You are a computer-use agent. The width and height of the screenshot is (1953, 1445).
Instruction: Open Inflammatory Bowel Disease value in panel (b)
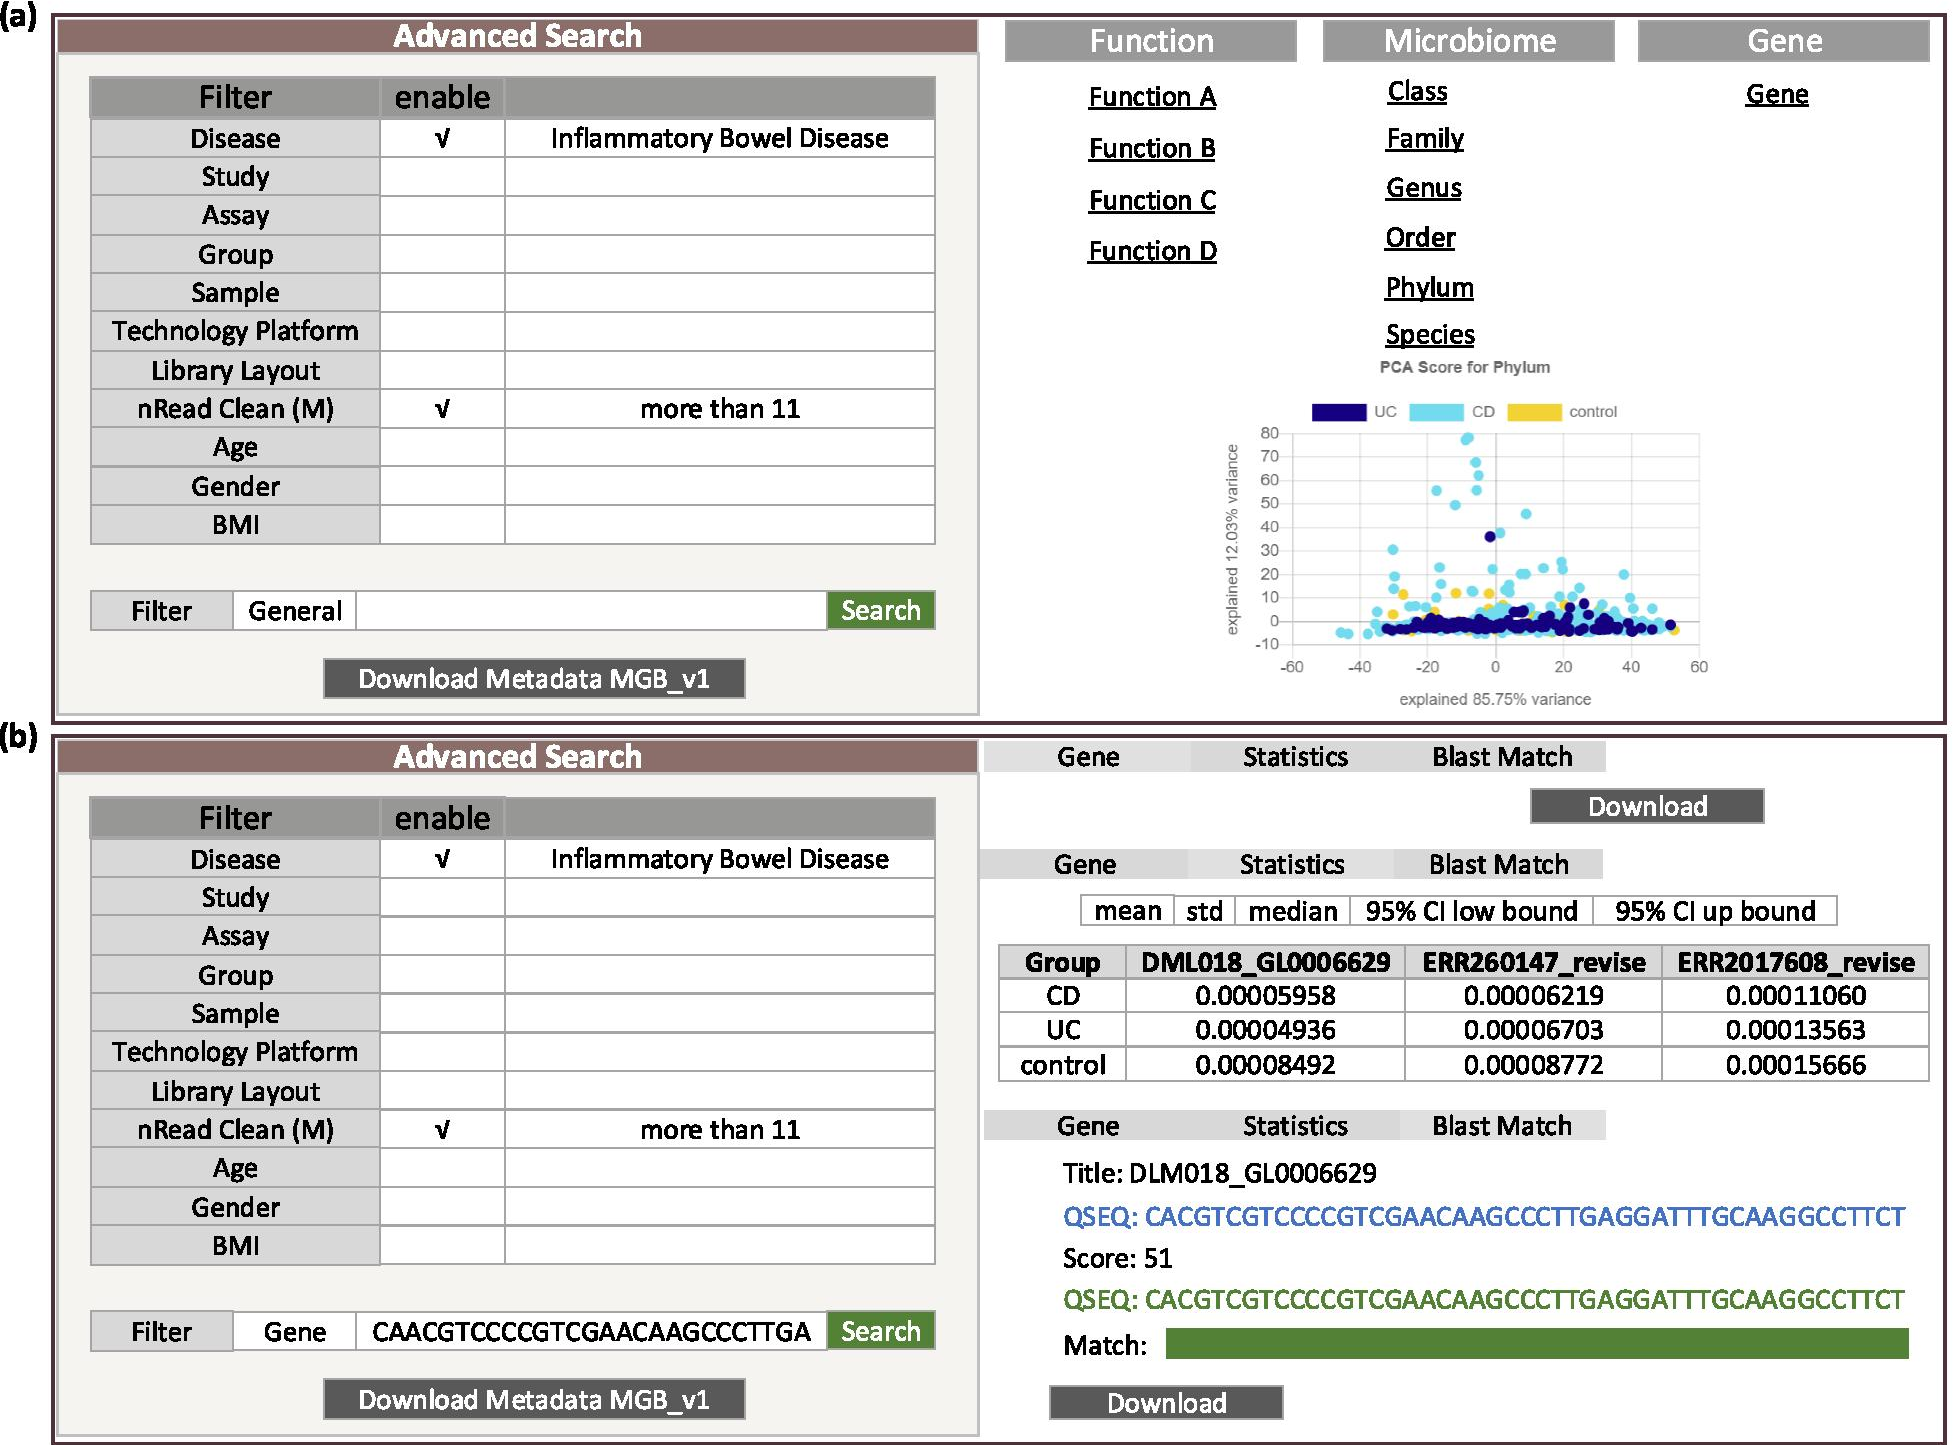tap(720, 859)
